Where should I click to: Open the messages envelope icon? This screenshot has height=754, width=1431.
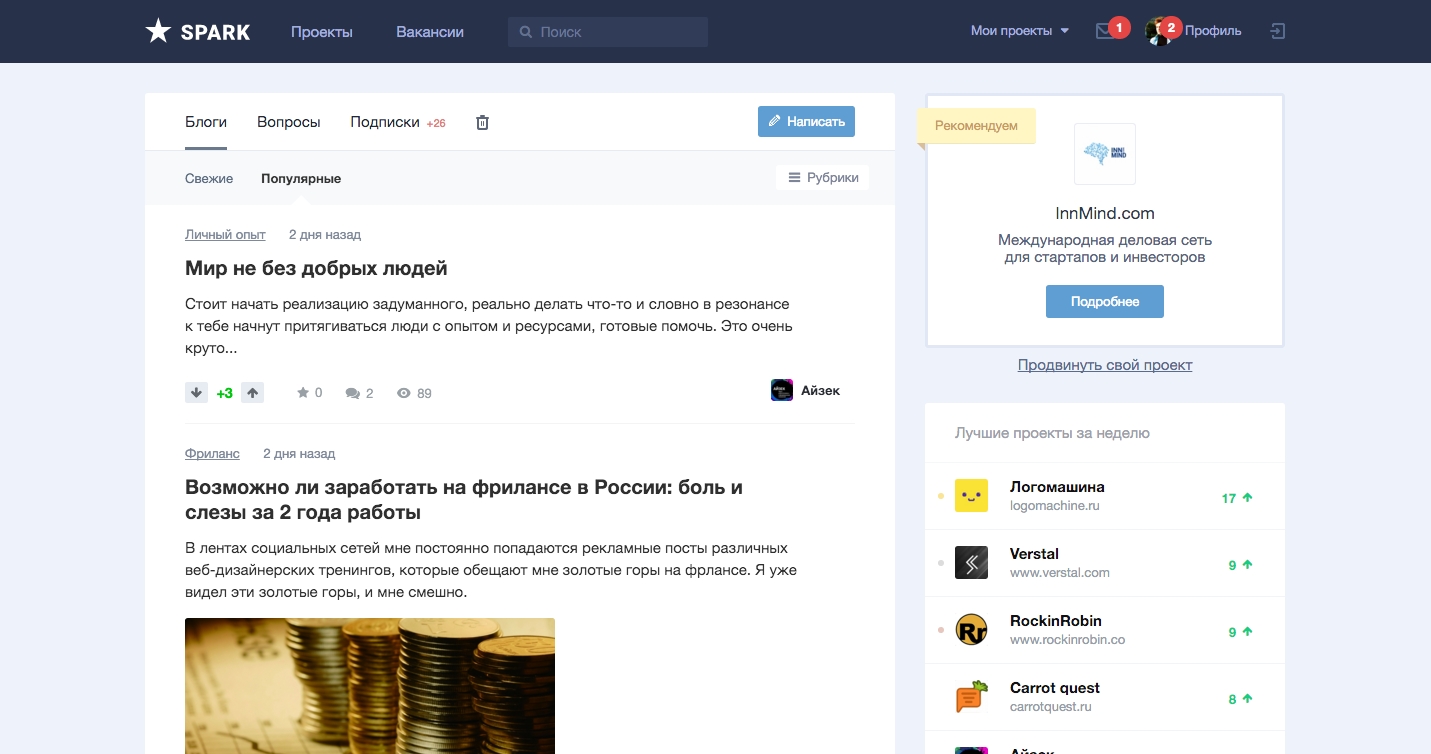(1104, 31)
